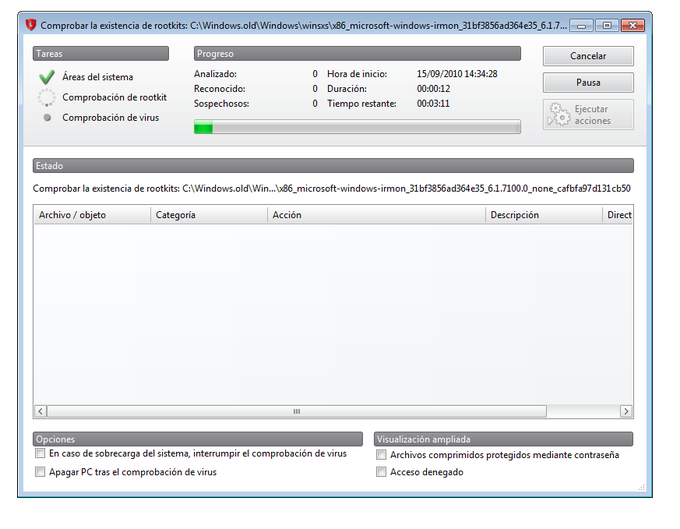This screenshot has width=680, height=529.
Task: Click the Progreso section header
Action: click(x=357, y=54)
